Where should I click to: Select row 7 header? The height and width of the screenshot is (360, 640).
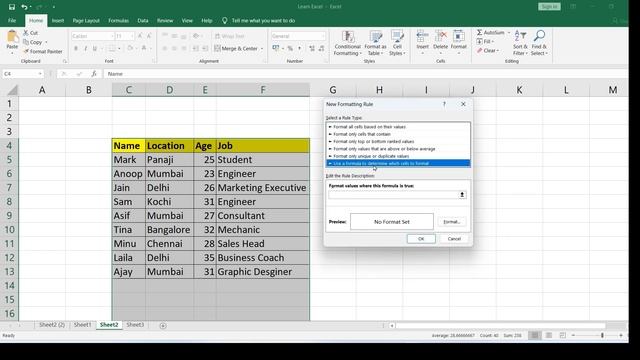9,188
